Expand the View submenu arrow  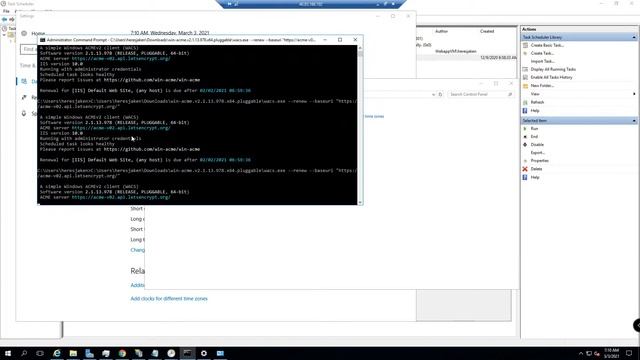[x=634, y=94]
